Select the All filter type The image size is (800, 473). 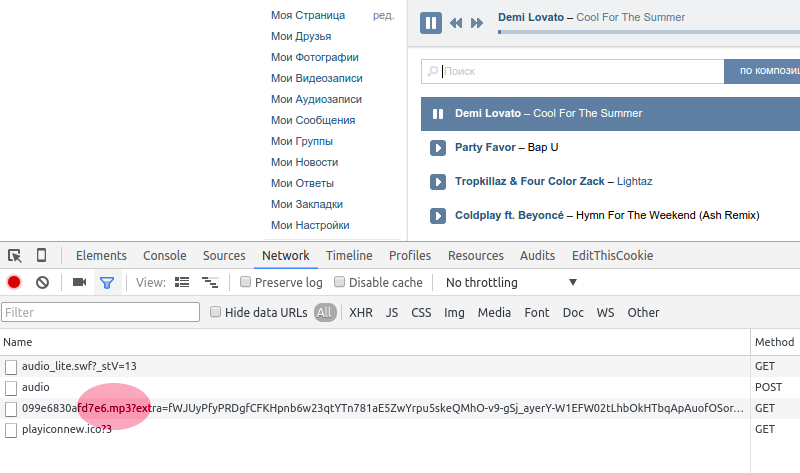pyautogui.click(x=325, y=313)
